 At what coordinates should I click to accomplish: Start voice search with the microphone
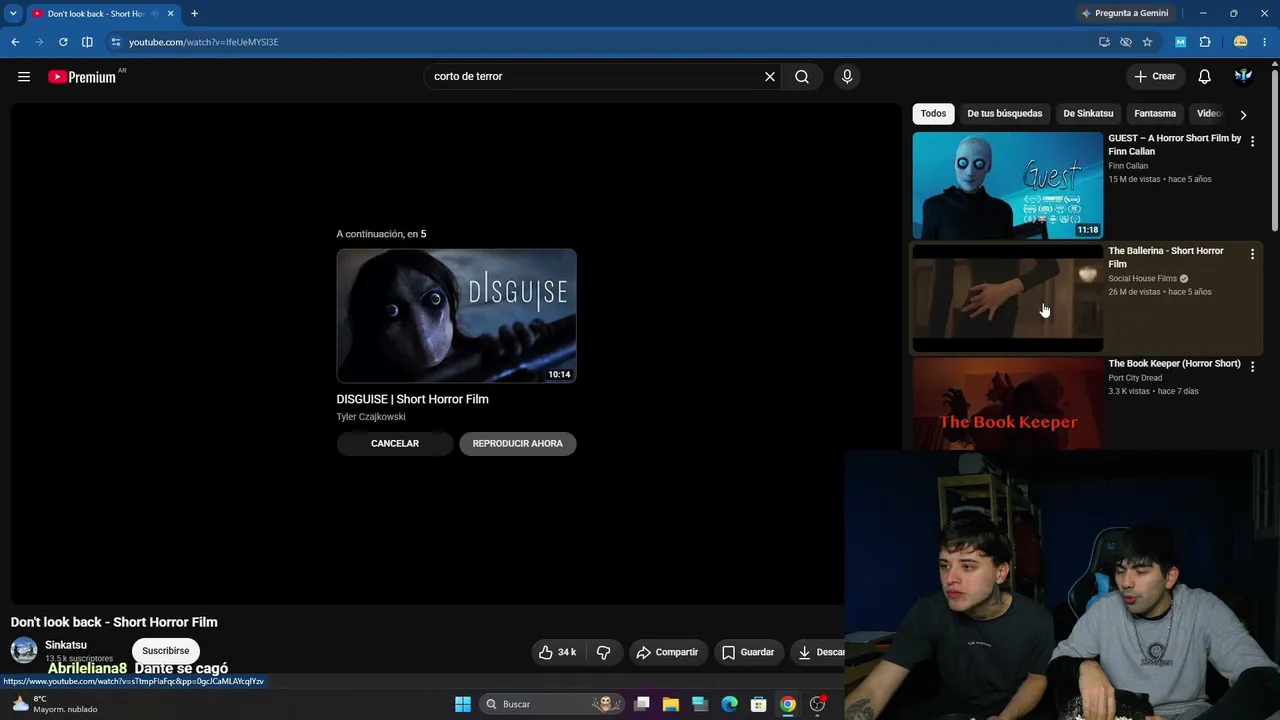(x=847, y=77)
